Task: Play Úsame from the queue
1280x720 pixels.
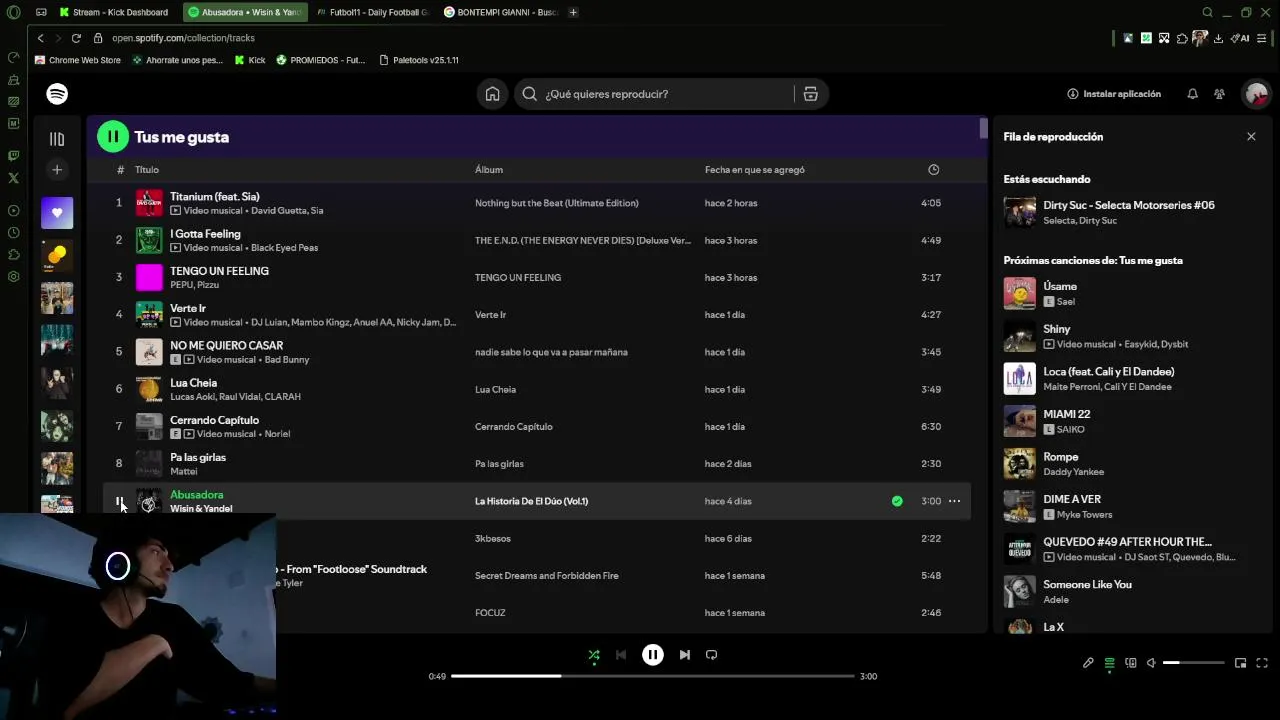Action: tap(1060, 286)
